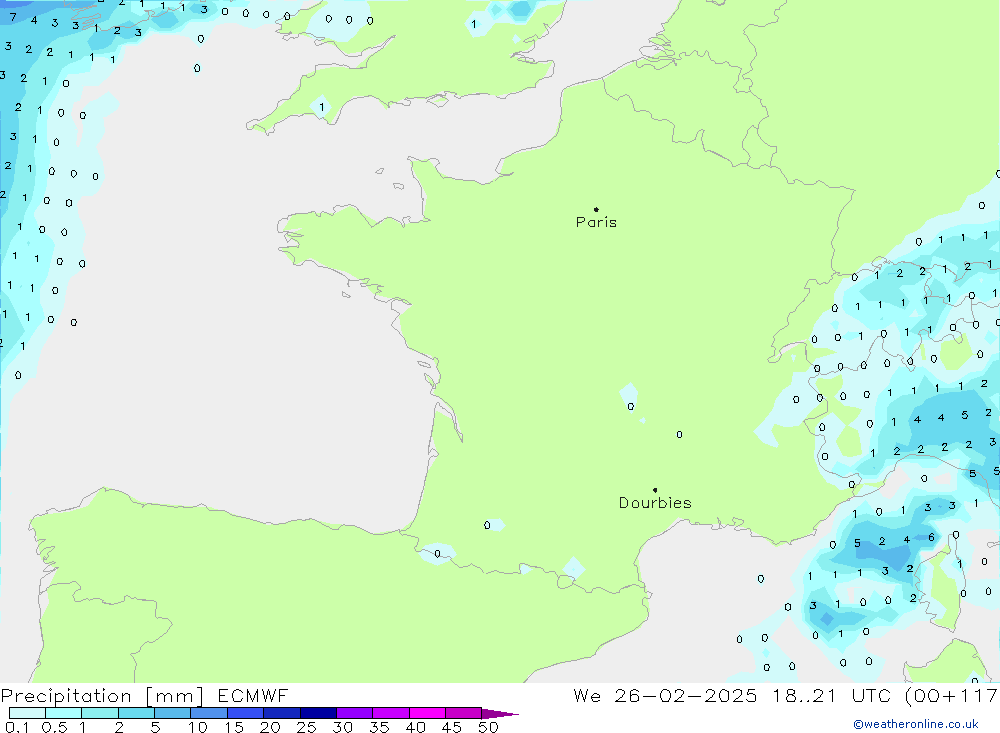Click the 'We 26-02-2025 18..21 UTC' timestamp
Image resolution: width=1000 pixels, height=733 pixels.
(732, 695)
